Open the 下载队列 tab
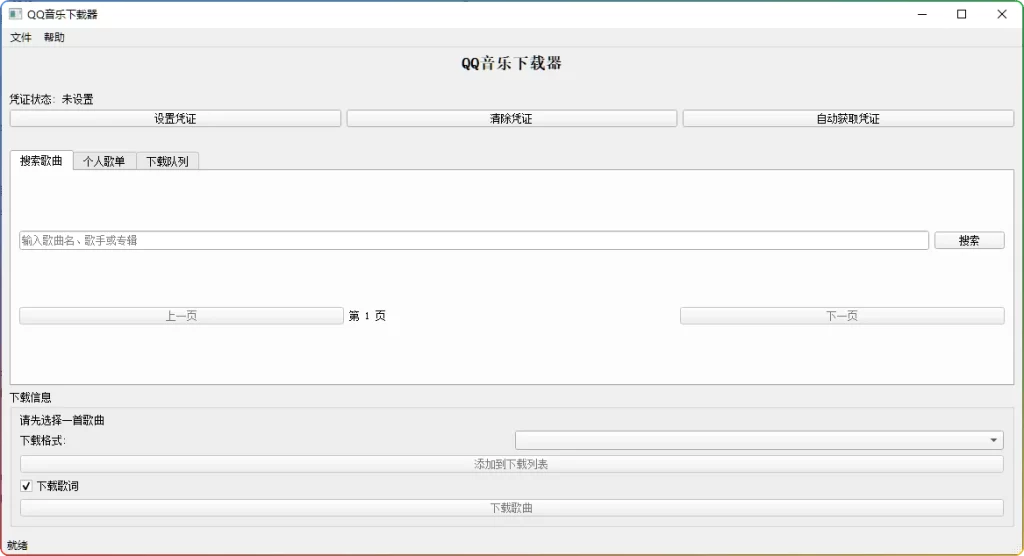The height and width of the screenshot is (556, 1024). (x=167, y=161)
